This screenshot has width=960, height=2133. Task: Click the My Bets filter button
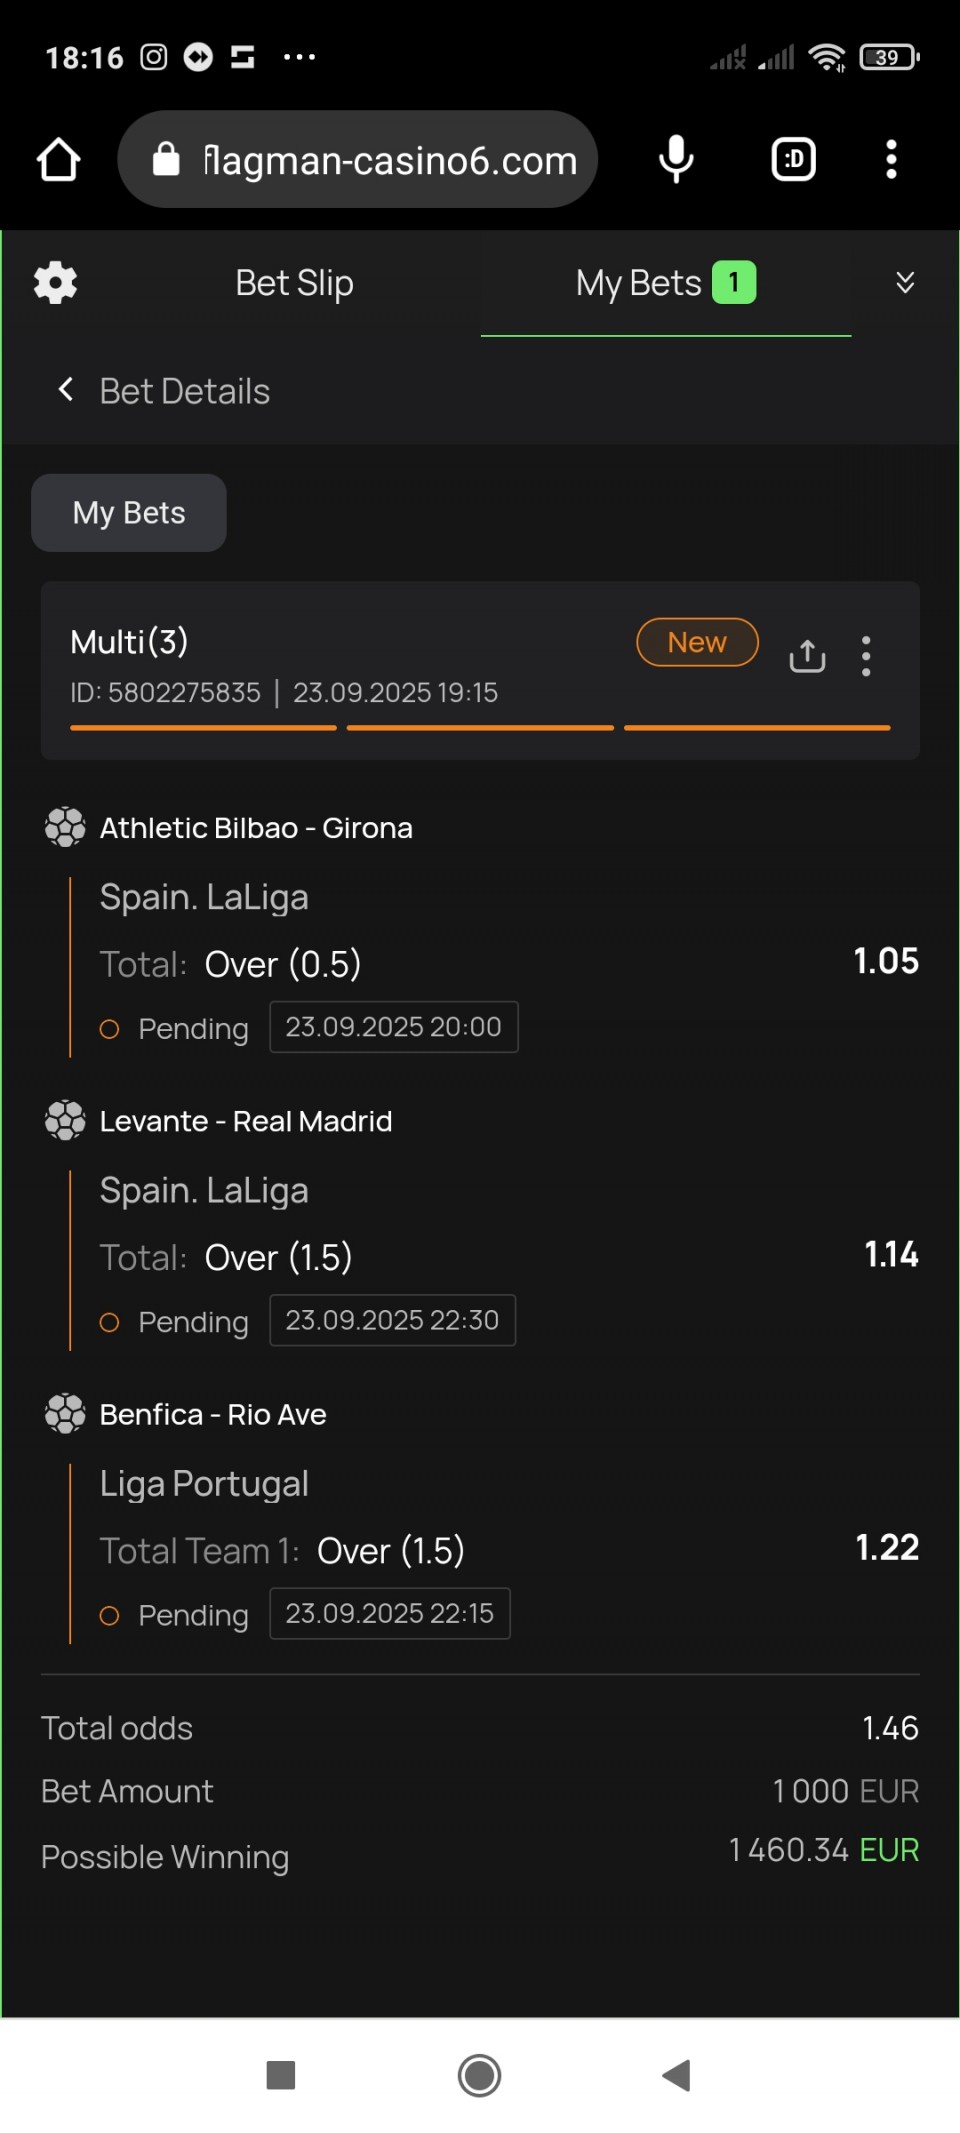click(129, 513)
